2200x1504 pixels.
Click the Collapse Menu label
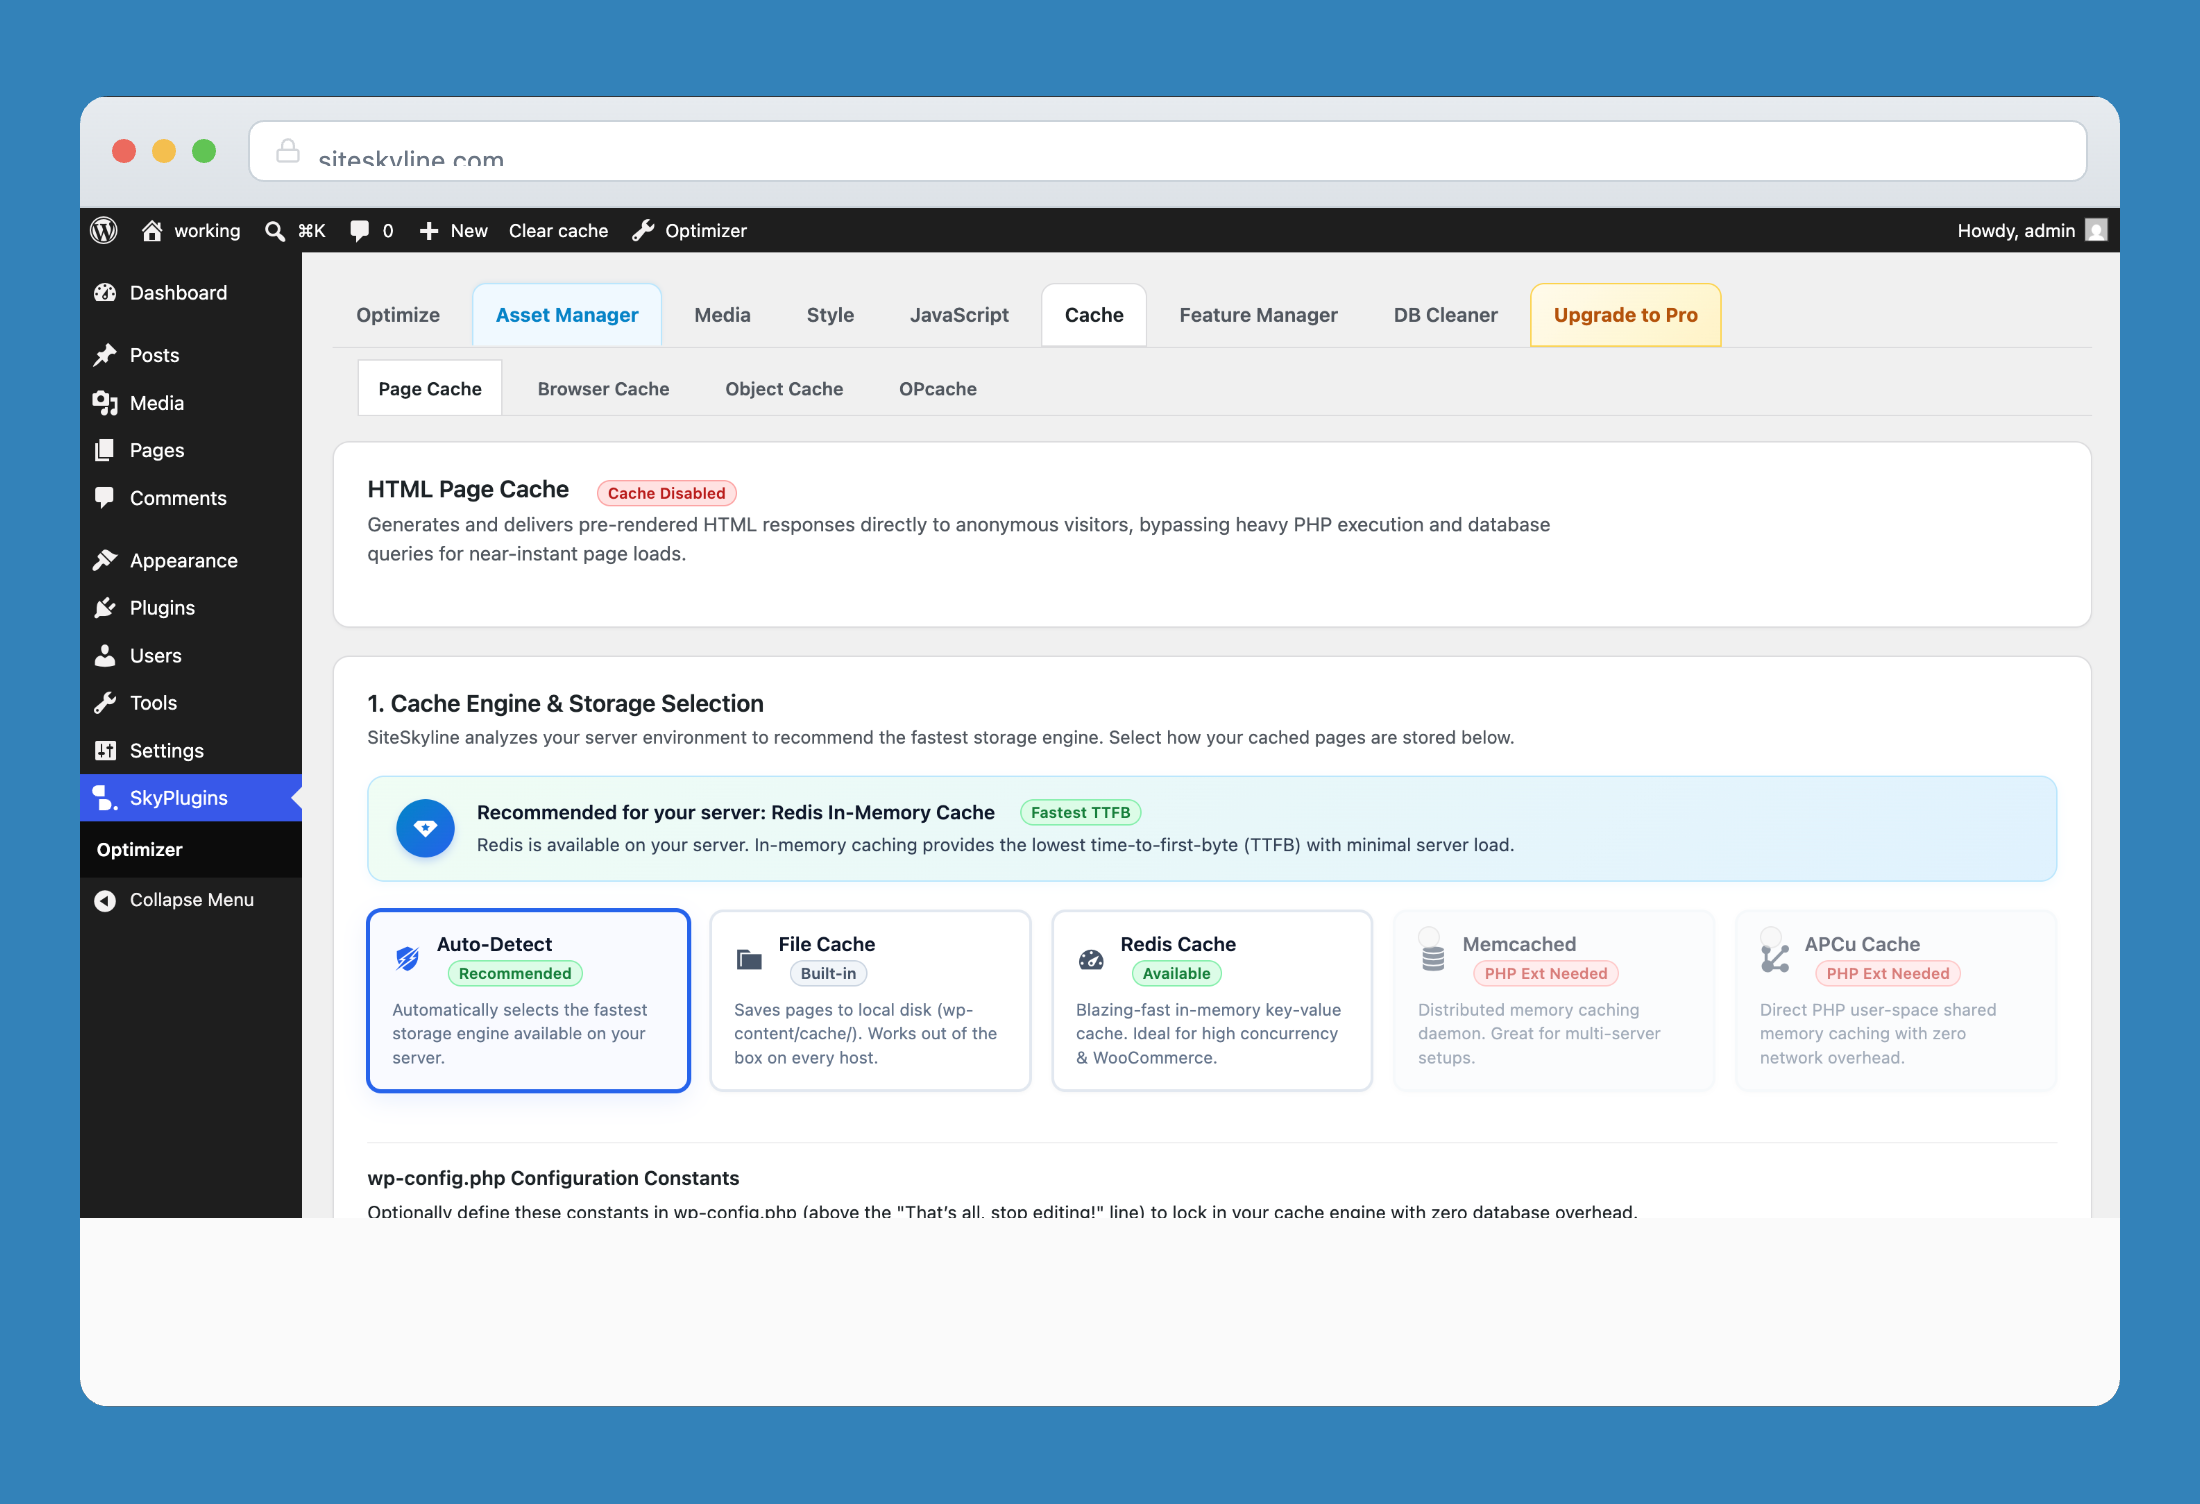tap(192, 900)
